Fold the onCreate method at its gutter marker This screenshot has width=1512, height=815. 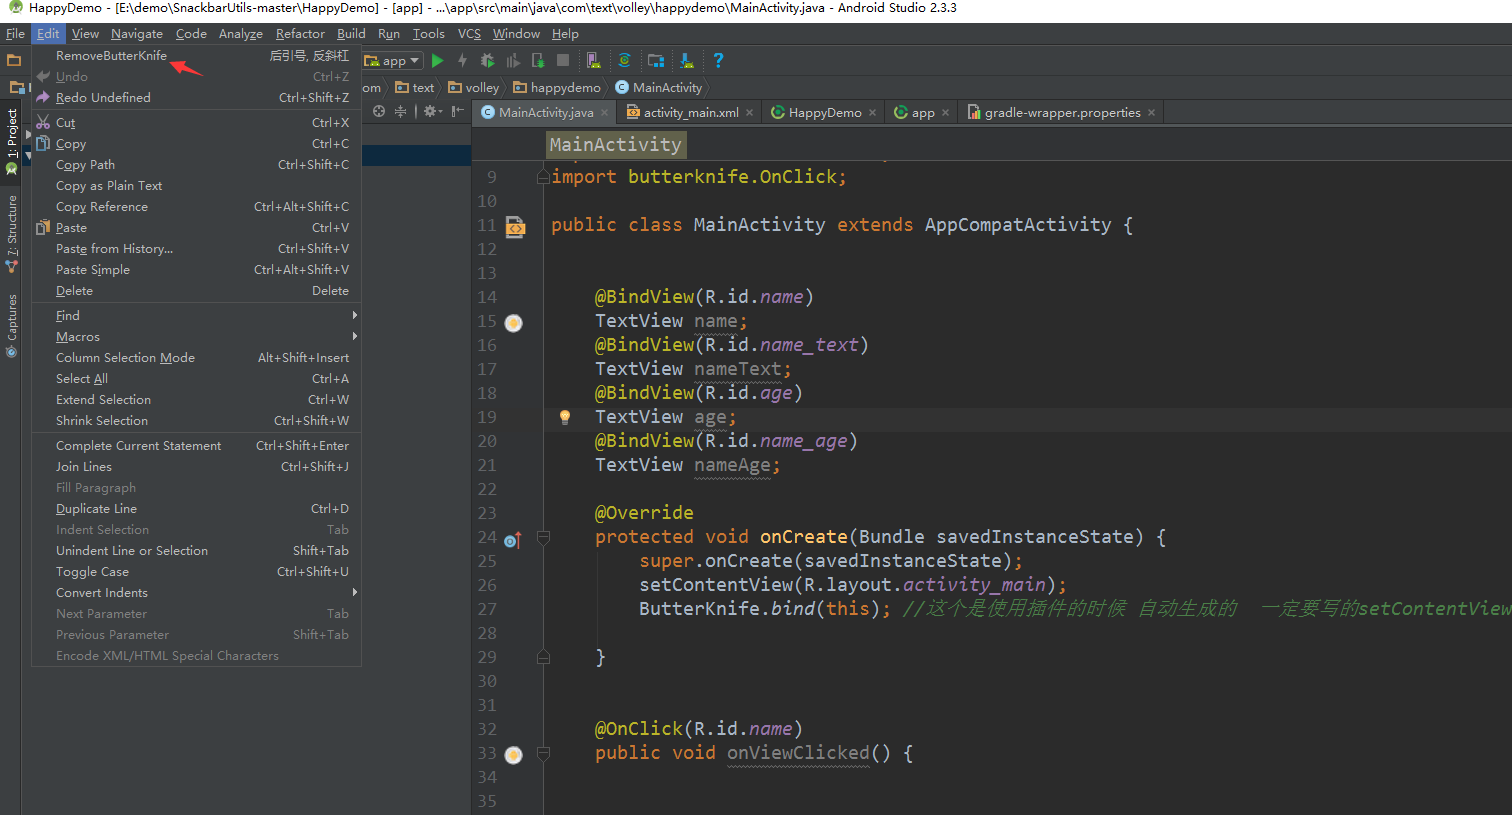543,538
